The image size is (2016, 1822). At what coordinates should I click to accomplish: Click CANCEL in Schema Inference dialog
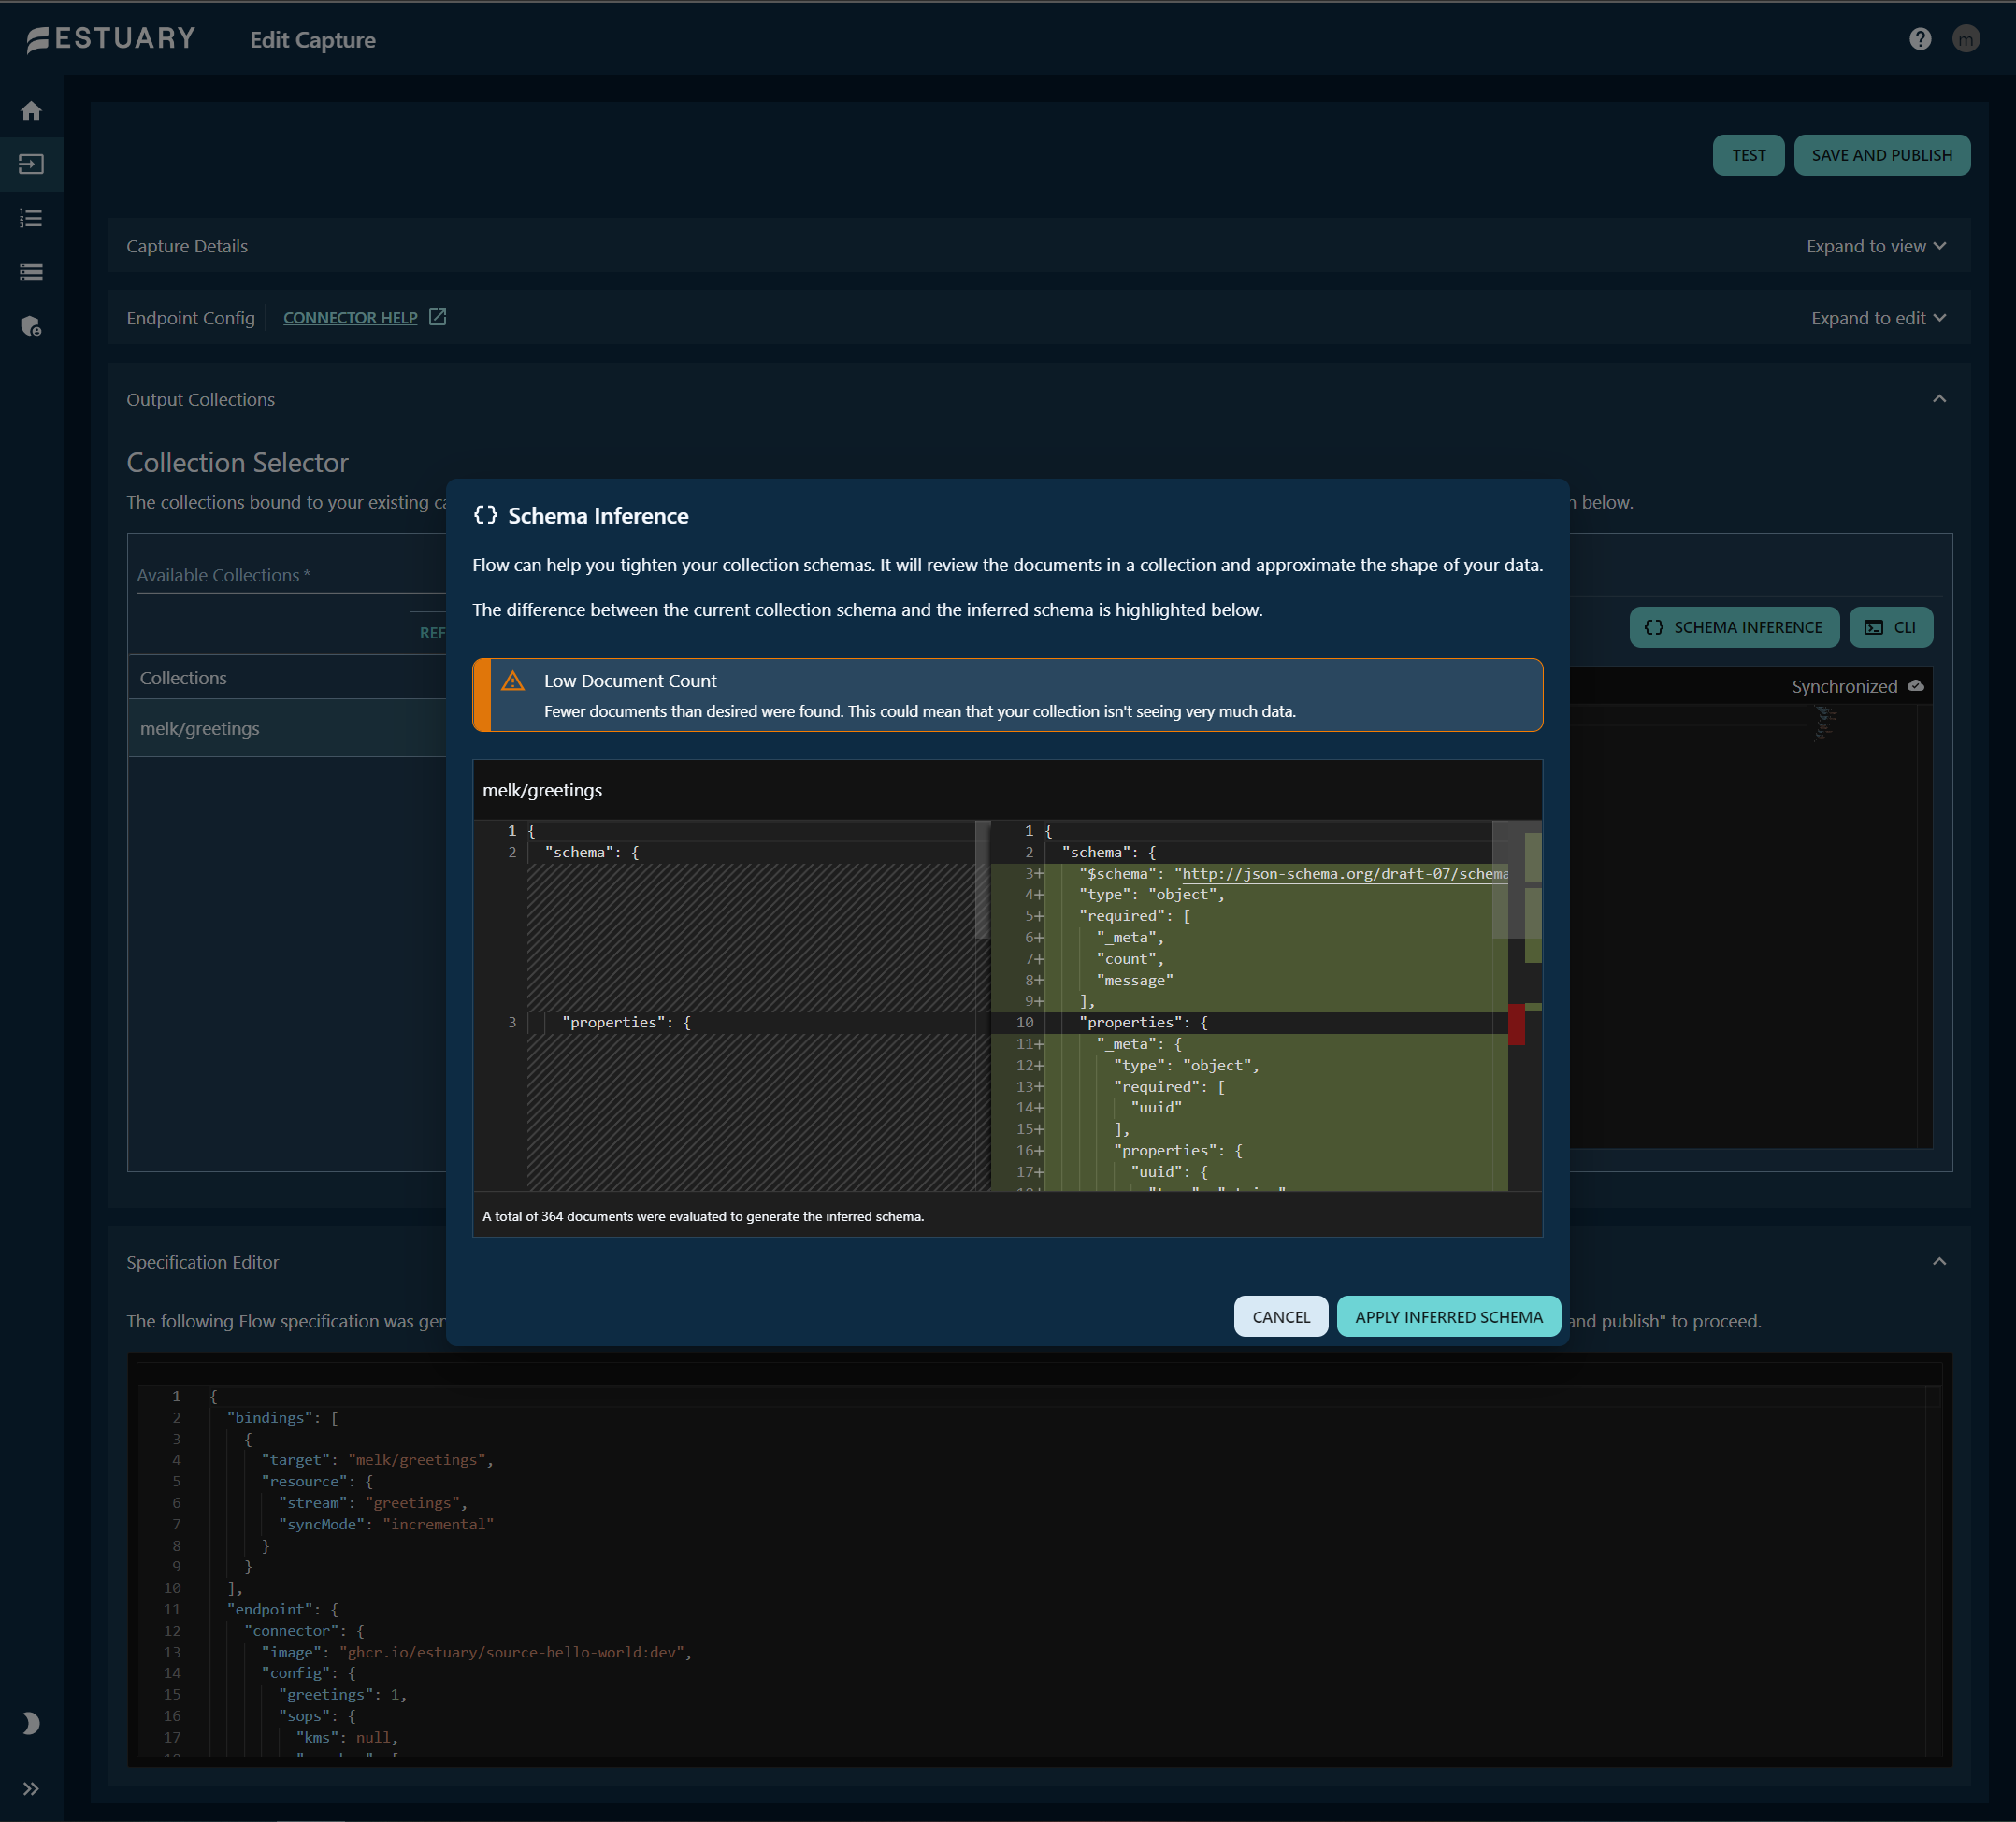click(1280, 1317)
